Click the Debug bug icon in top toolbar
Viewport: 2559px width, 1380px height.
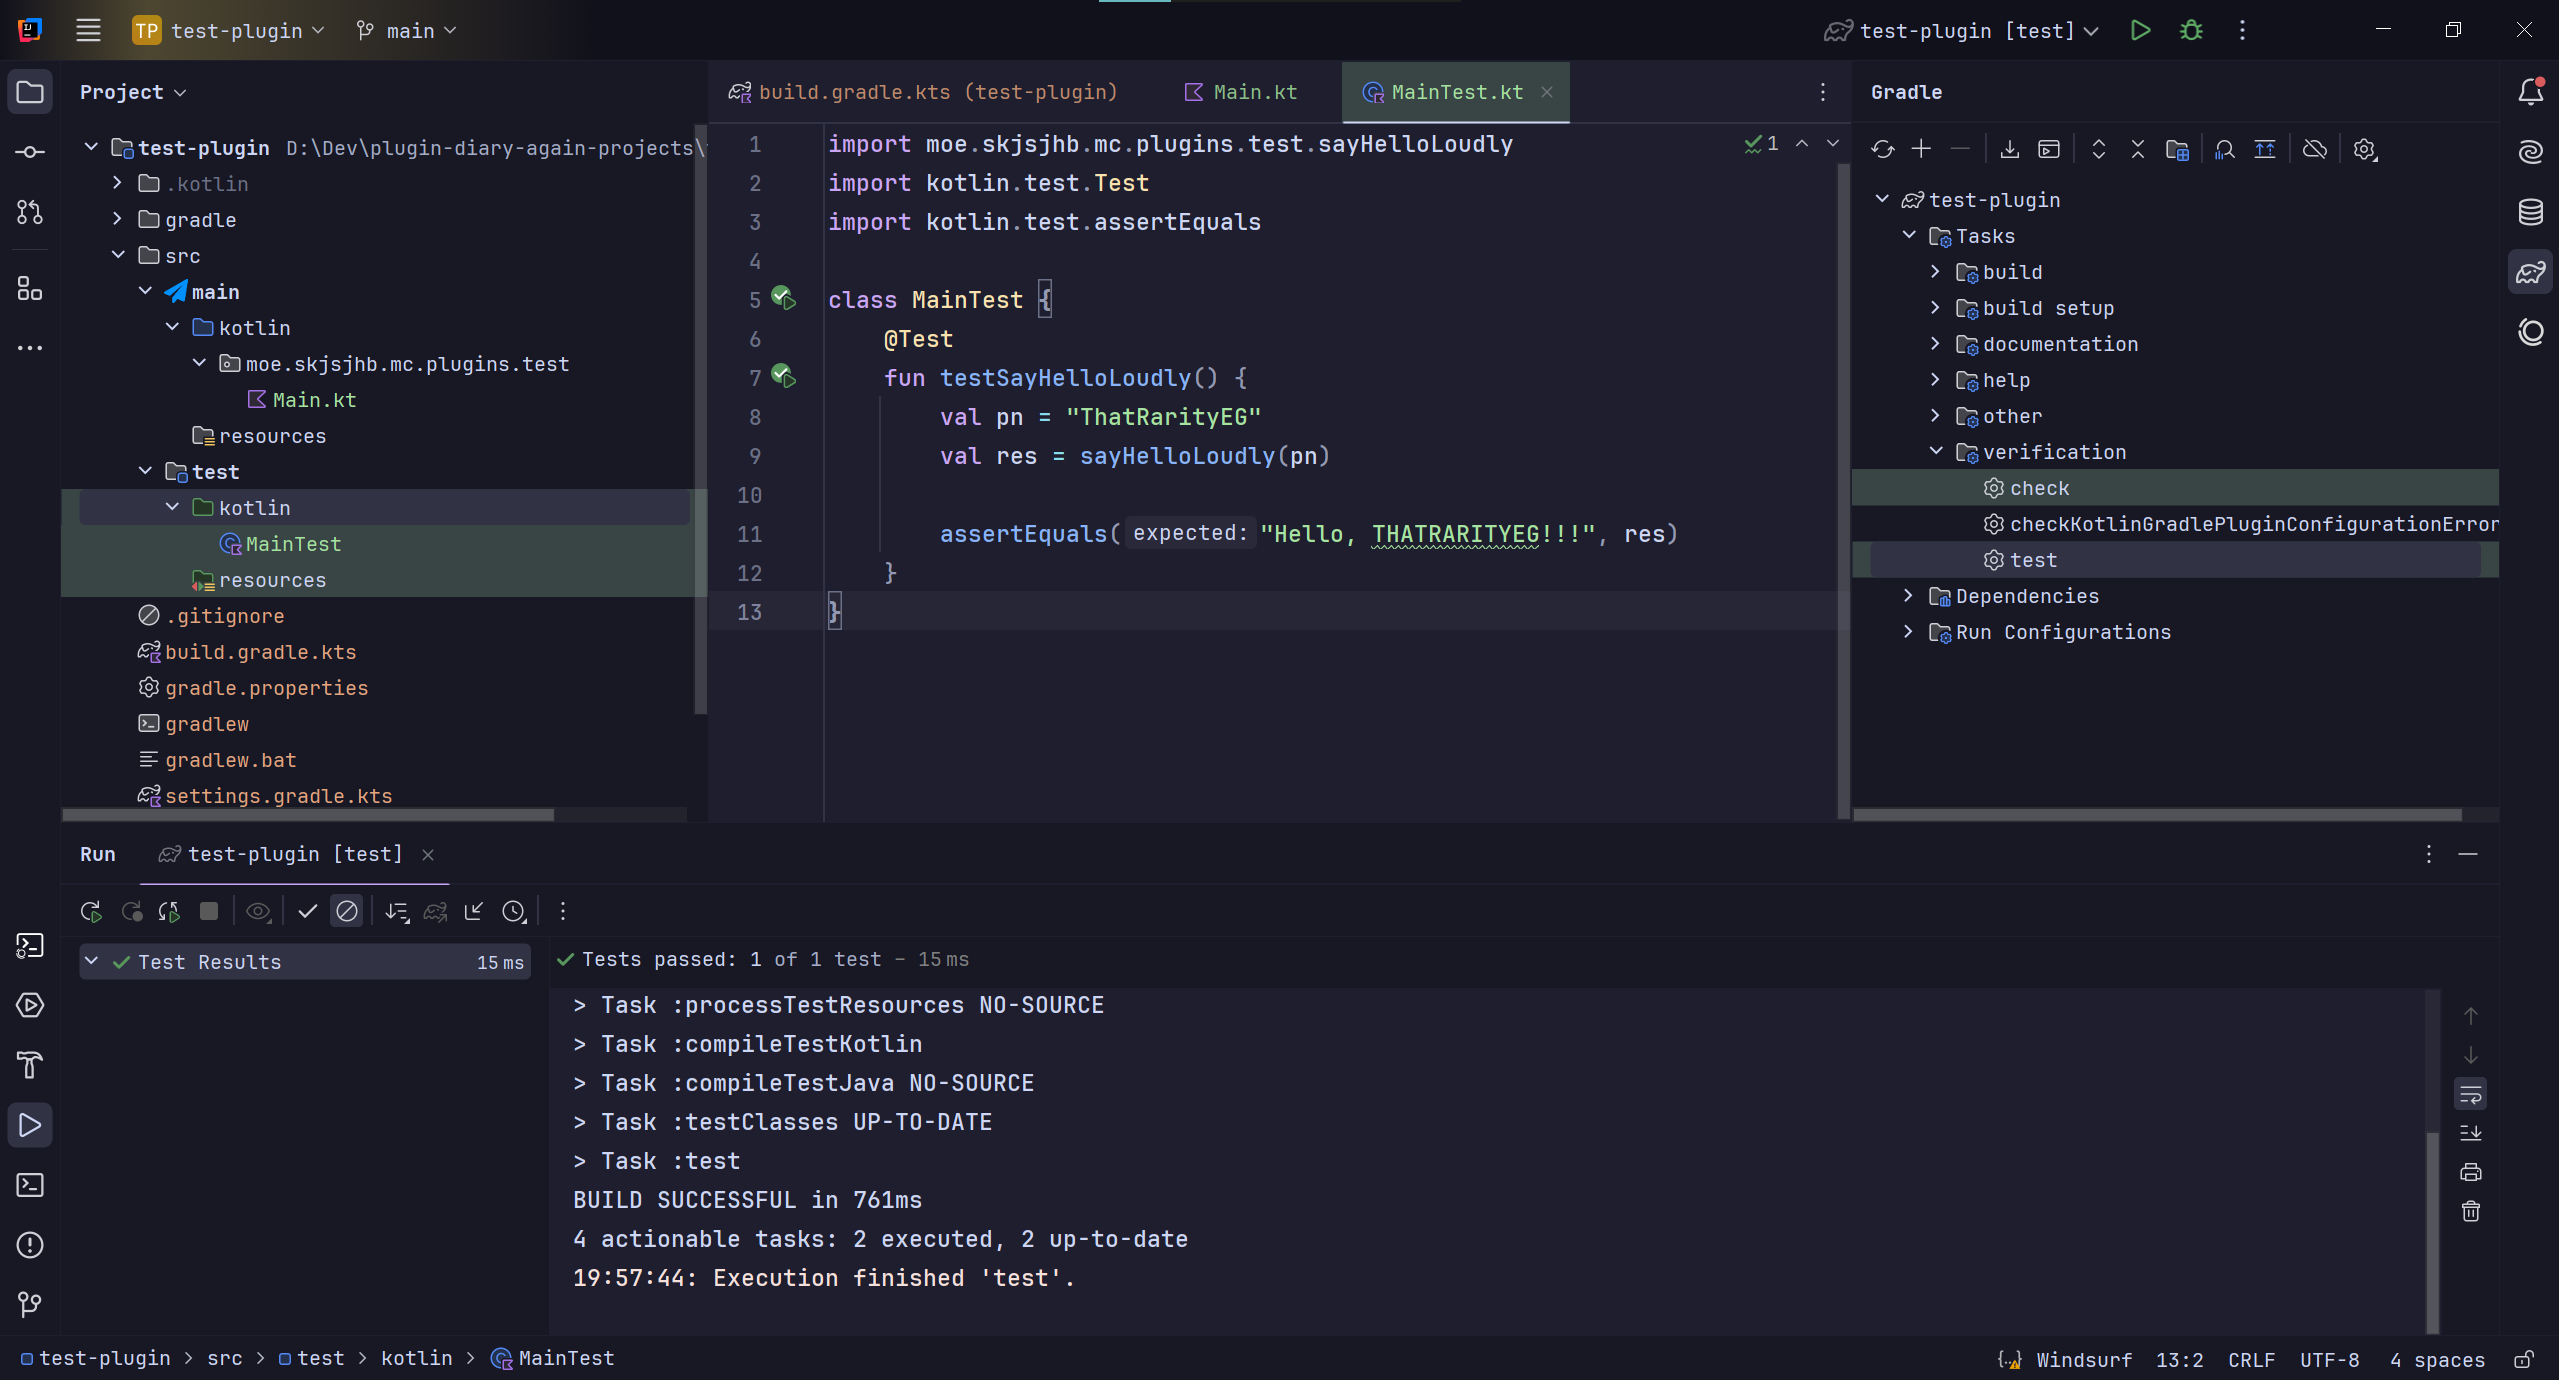click(2191, 31)
